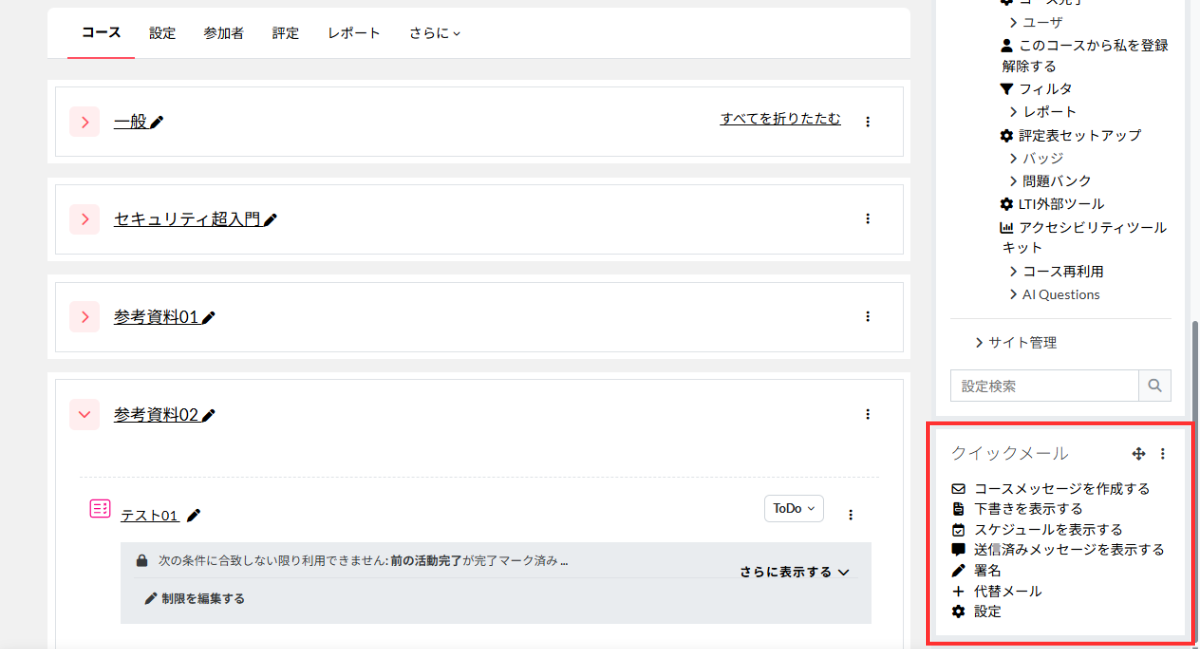Open the ToDo completion dropdown
The height and width of the screenshot is (649, 1200).
pos(794,508)
